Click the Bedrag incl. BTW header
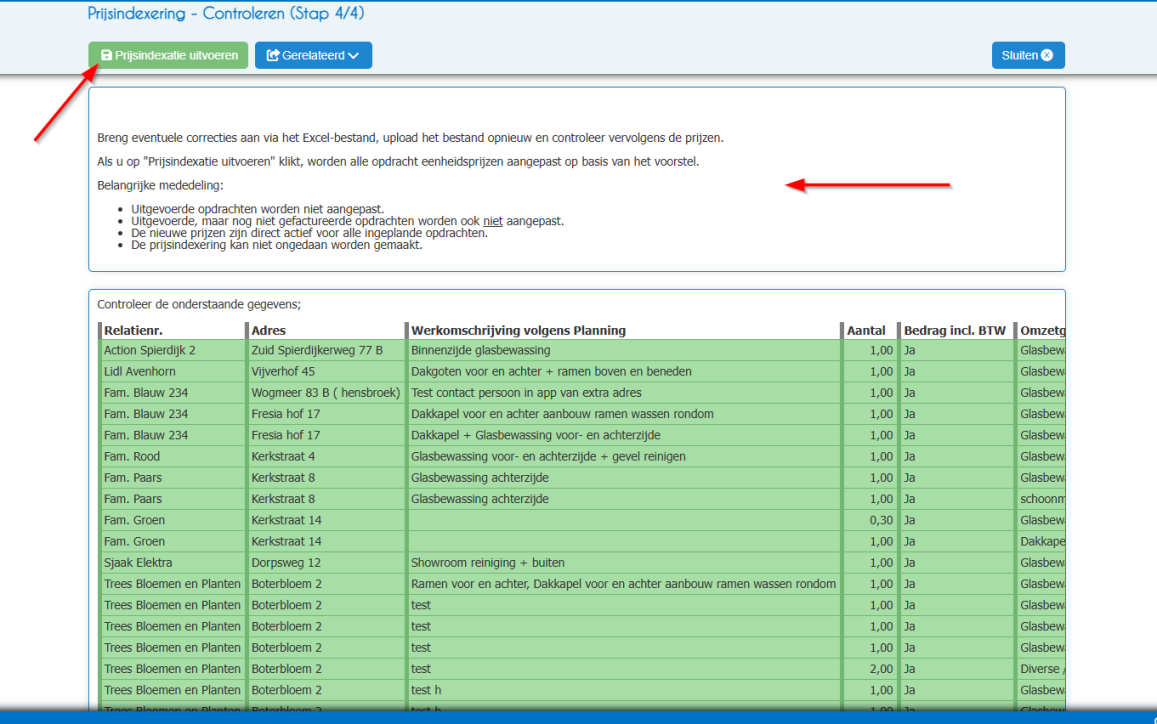The height and width of the screenshot is (724, 1157). [956, 331]
